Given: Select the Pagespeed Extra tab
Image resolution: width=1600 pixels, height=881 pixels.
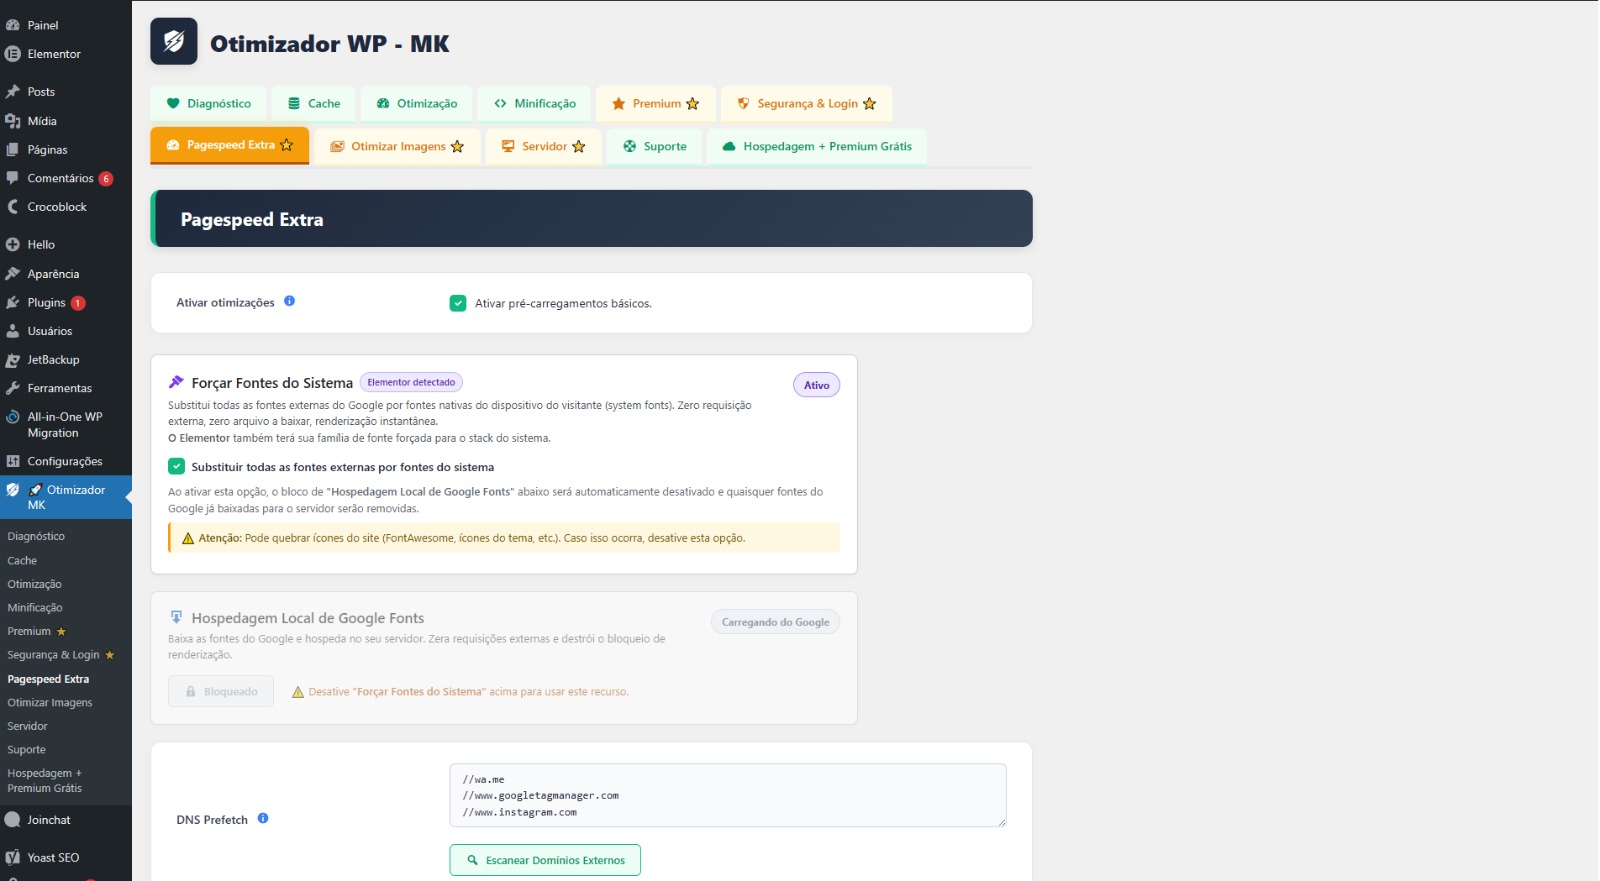Looking at the screenshot, I should click(x=229, y=145).
